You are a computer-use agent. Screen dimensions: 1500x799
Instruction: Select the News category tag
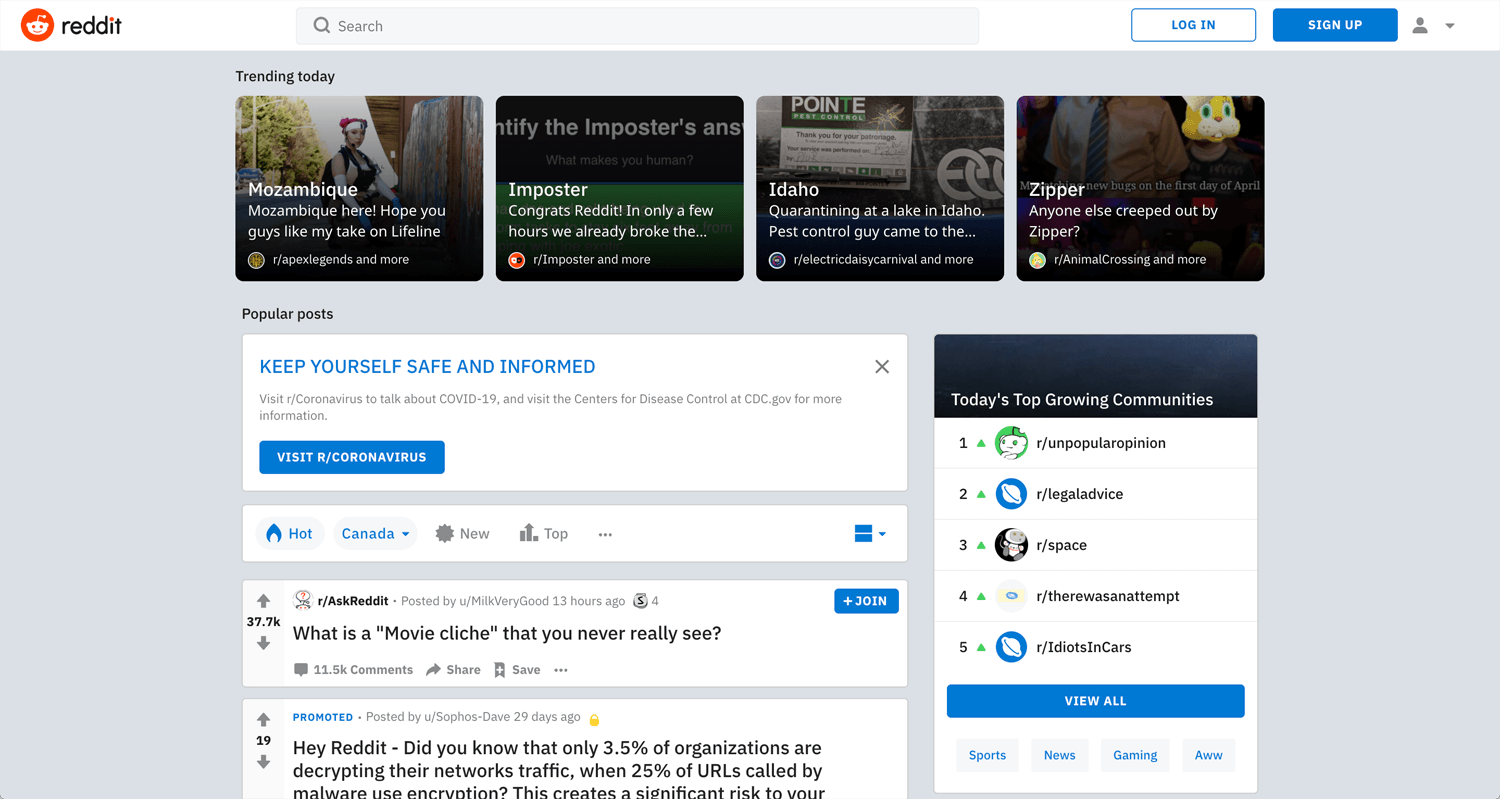pyautogui.click(x=1059, y=755)
